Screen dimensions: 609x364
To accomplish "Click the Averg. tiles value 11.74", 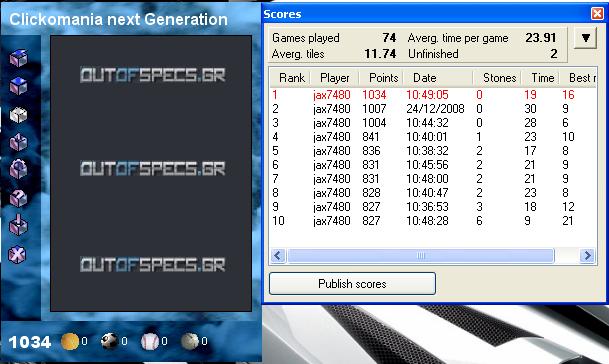I will coord(380,54).
